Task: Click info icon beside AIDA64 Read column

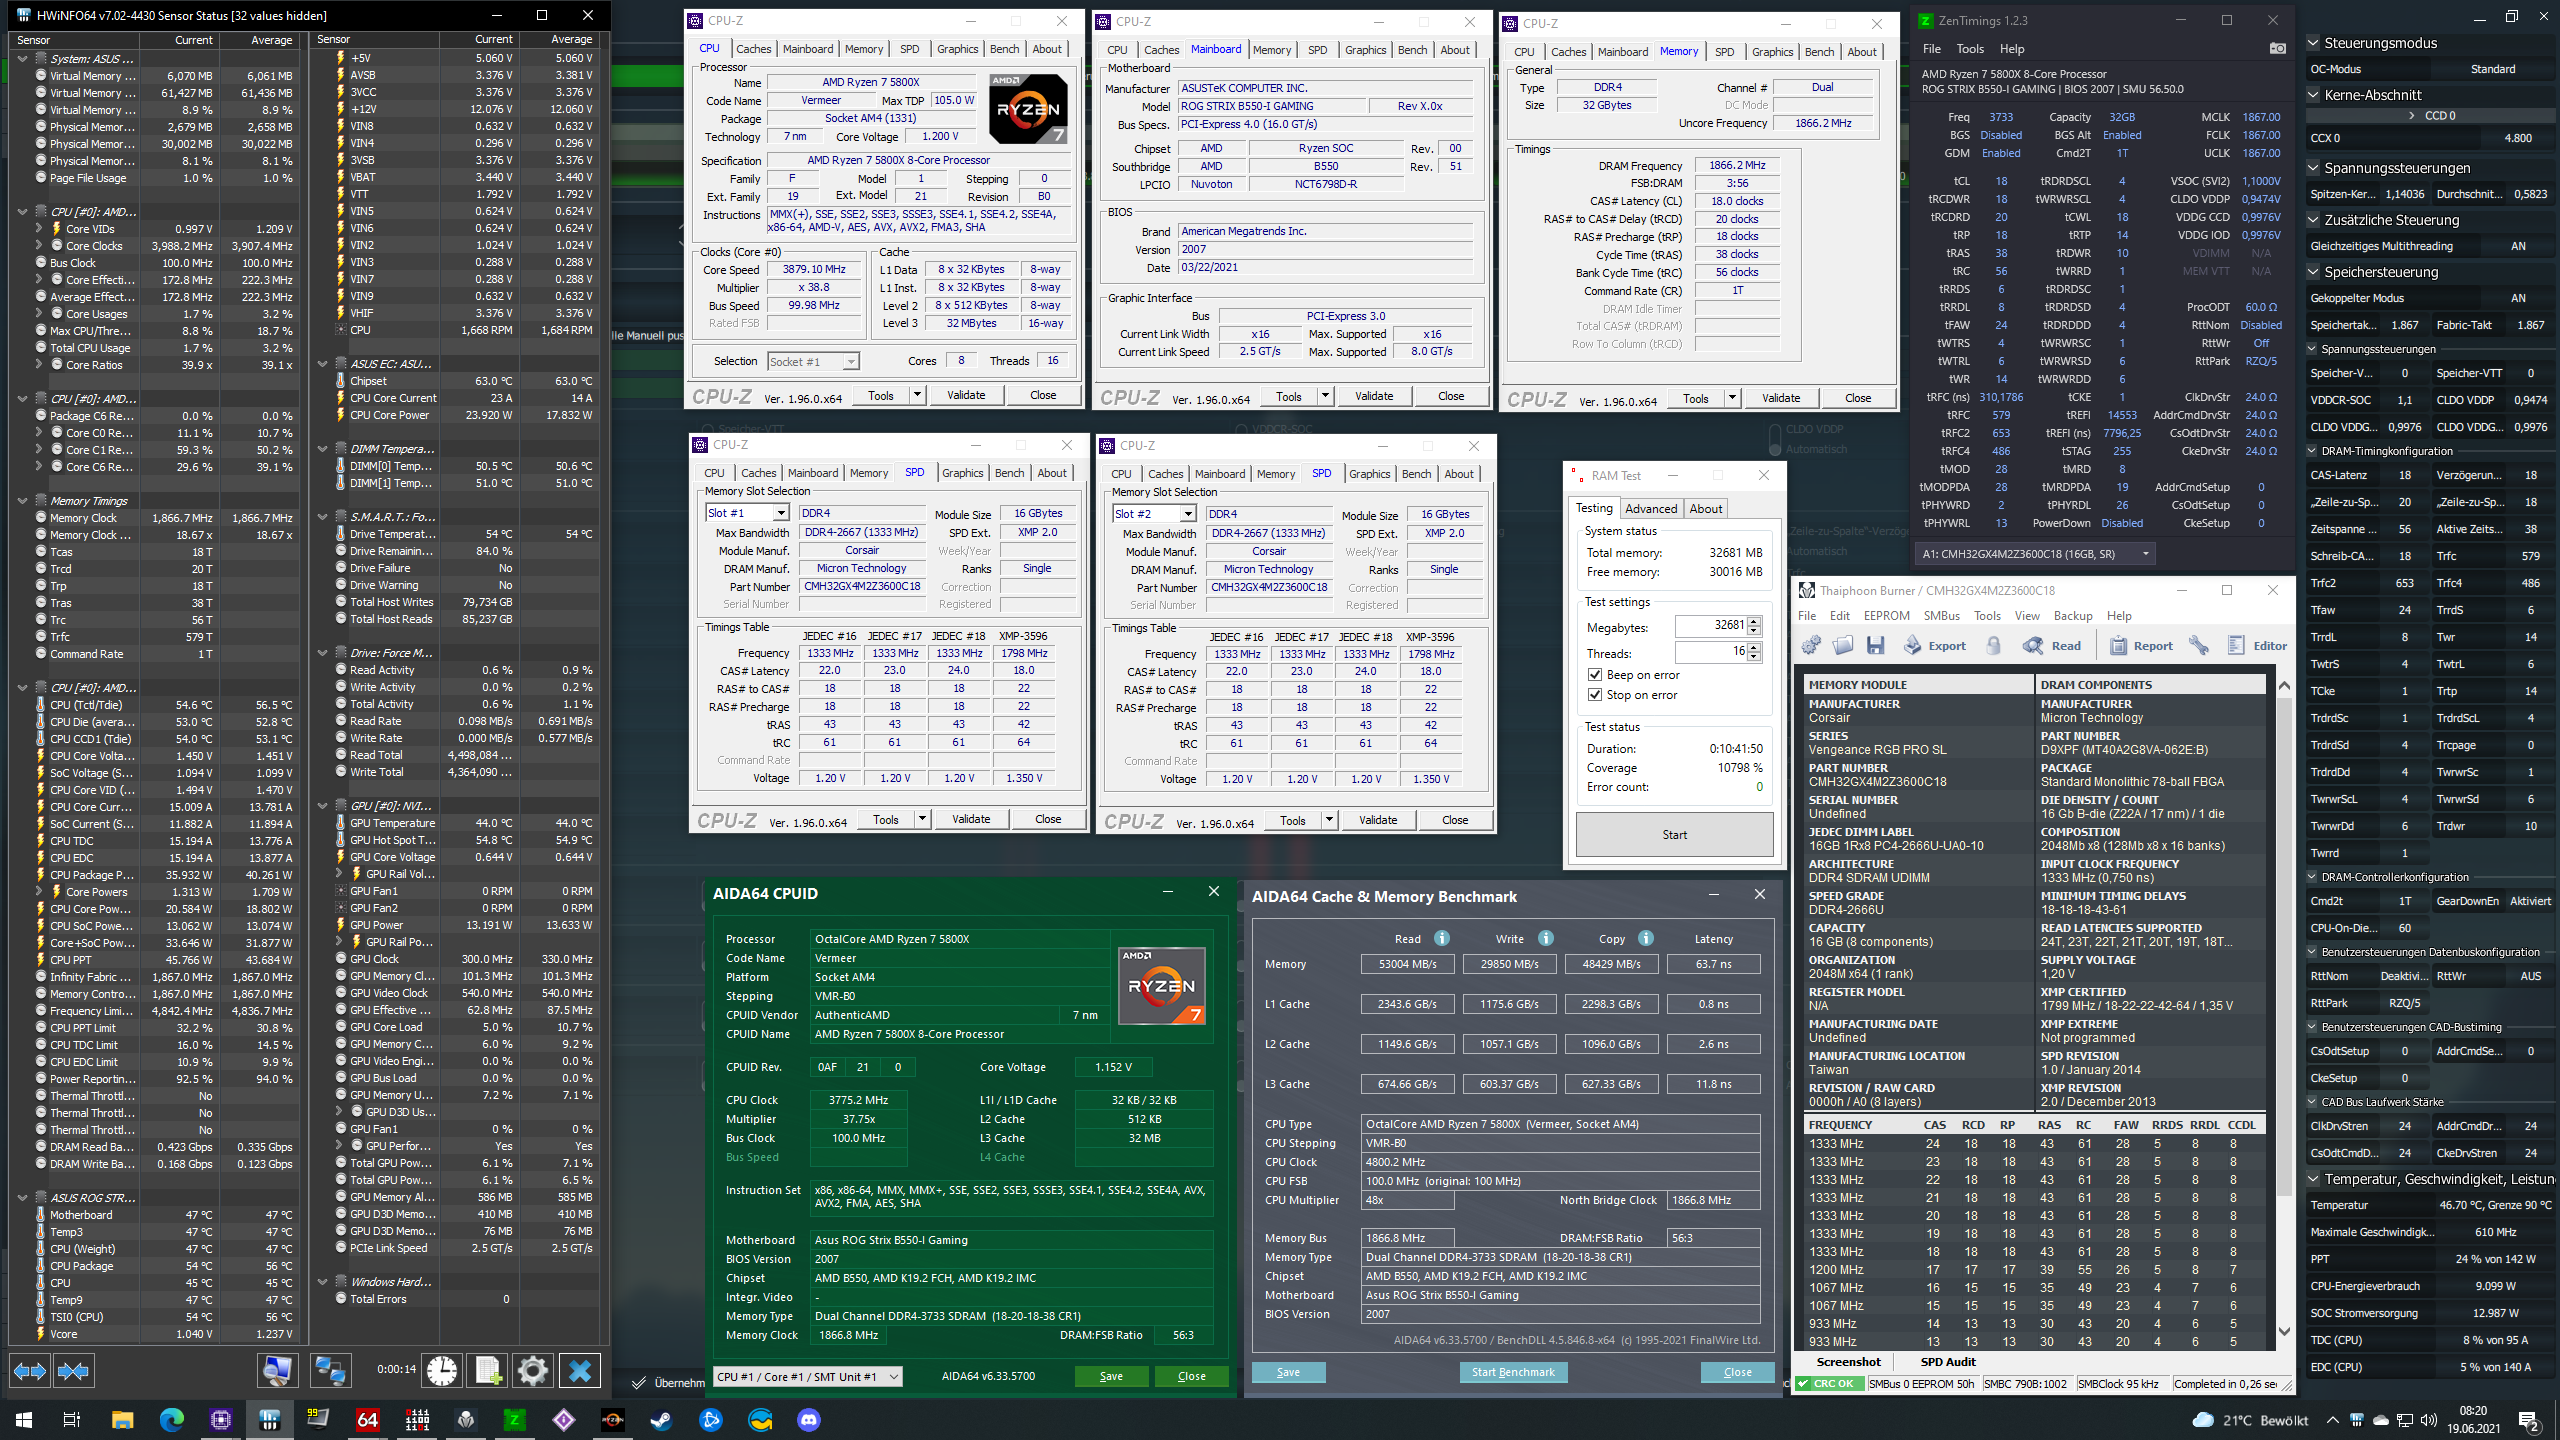Action: pos(1442,938)
